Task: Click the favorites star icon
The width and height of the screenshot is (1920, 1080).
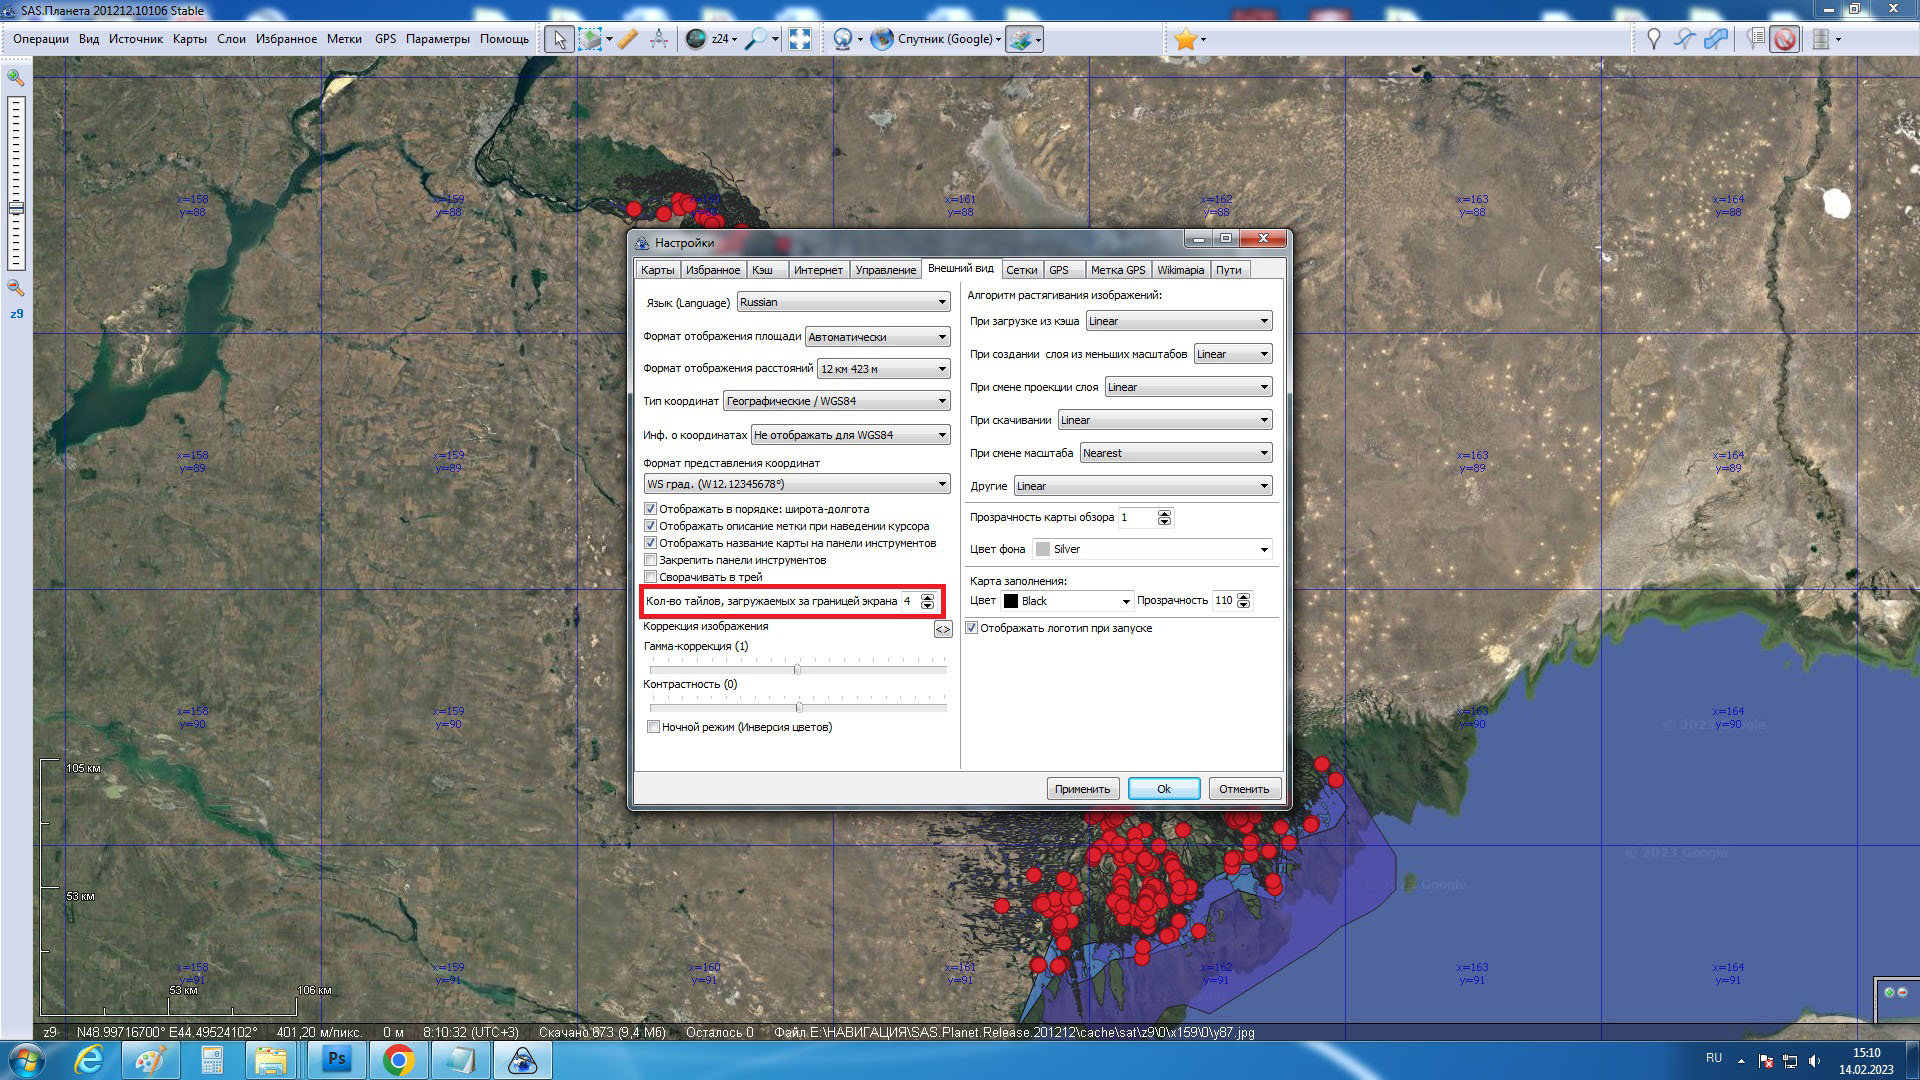Action: (x=1185, y=39)
